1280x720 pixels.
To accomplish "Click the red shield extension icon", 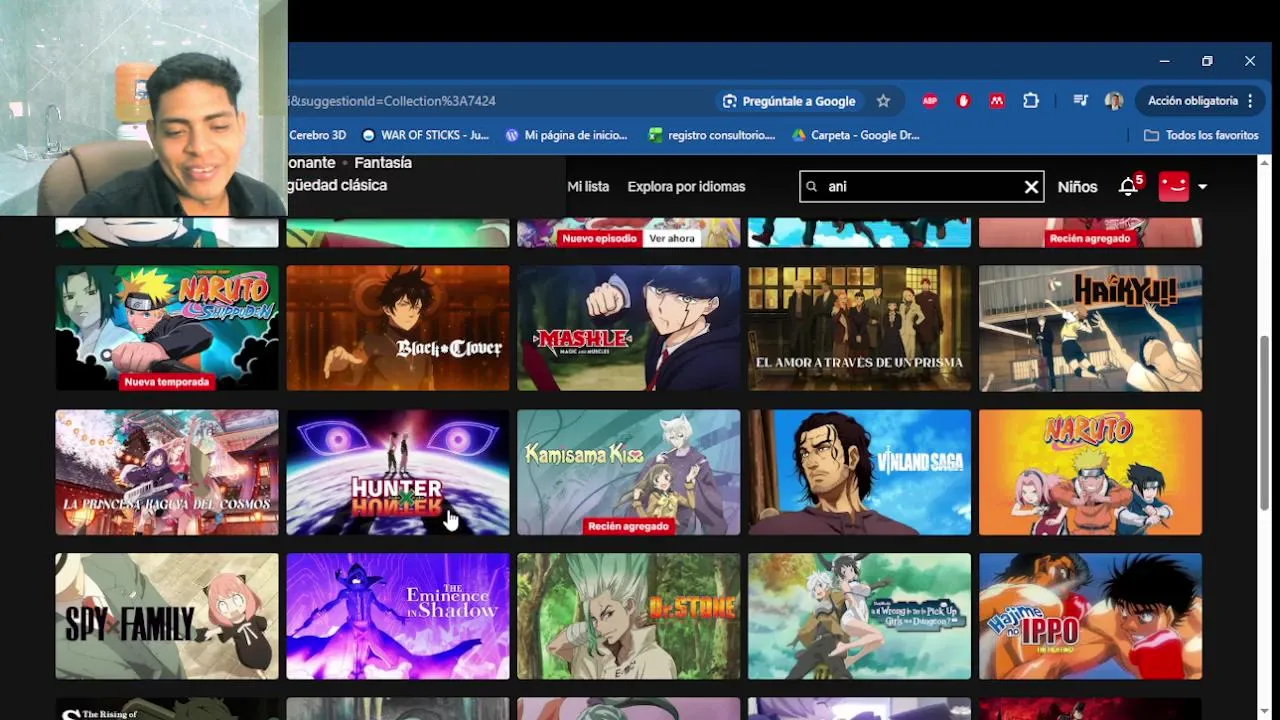I will point(964,101).
